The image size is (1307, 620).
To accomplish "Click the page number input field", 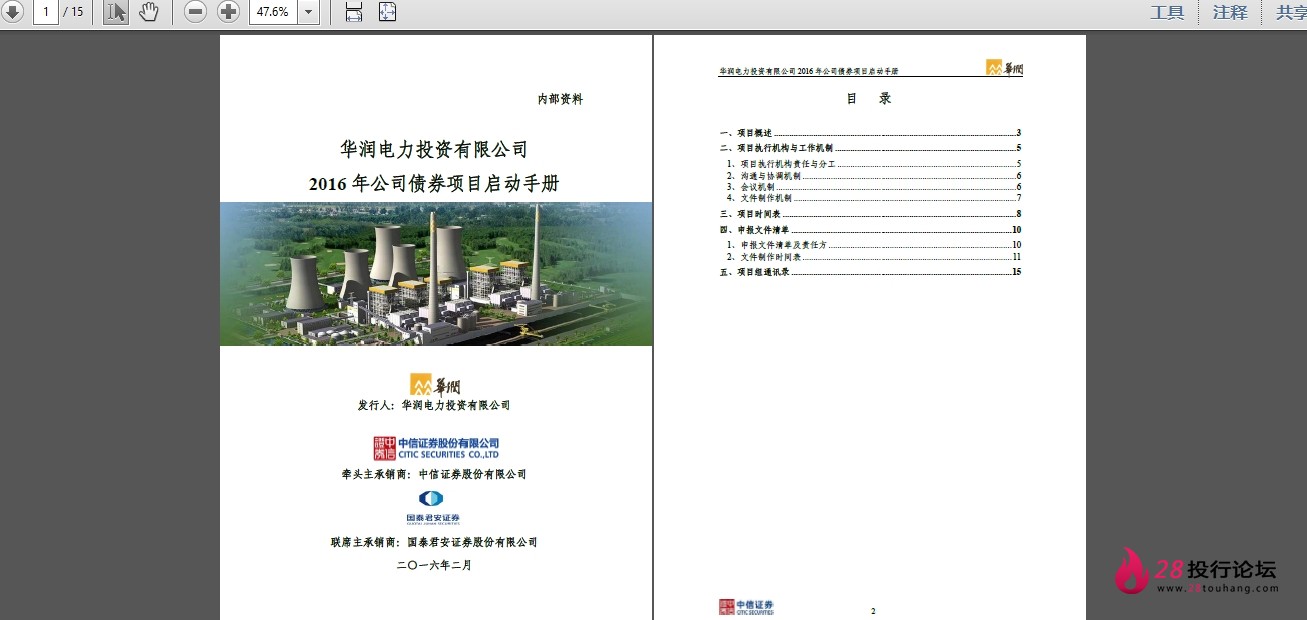I will click(x=45, y=12).
